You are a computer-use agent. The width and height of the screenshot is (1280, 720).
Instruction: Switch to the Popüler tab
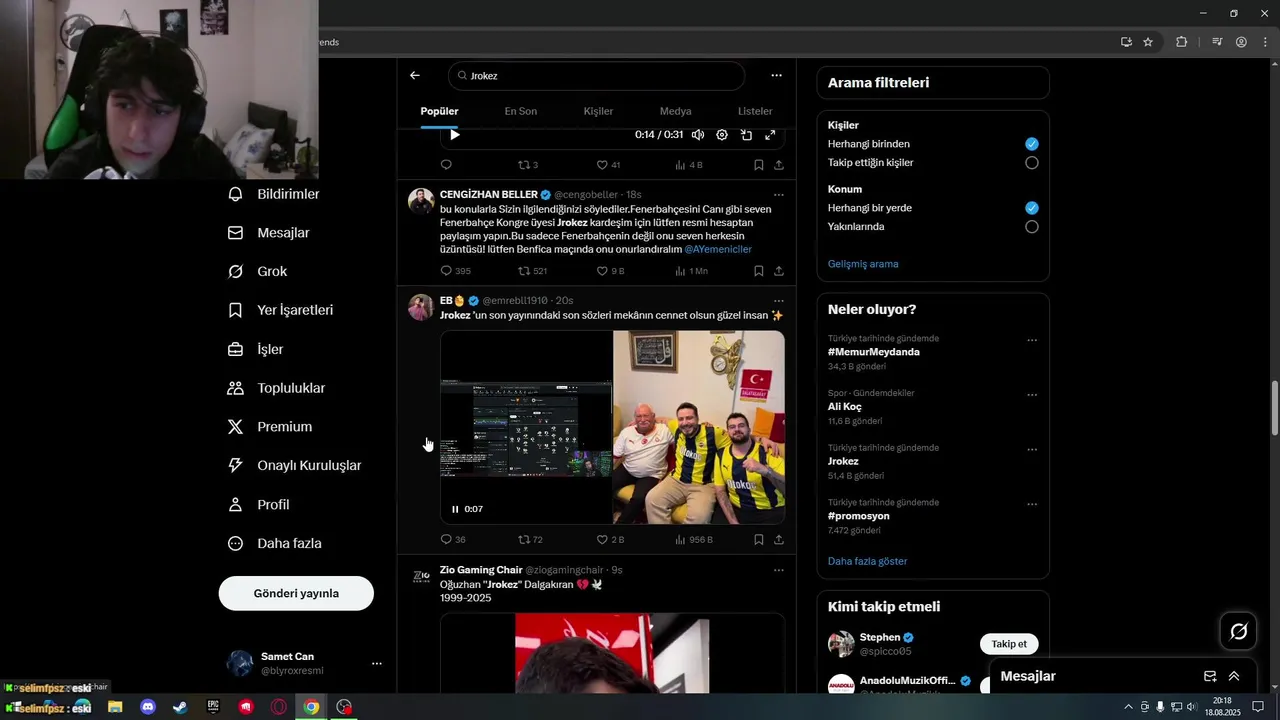click(x=439, y=111)
